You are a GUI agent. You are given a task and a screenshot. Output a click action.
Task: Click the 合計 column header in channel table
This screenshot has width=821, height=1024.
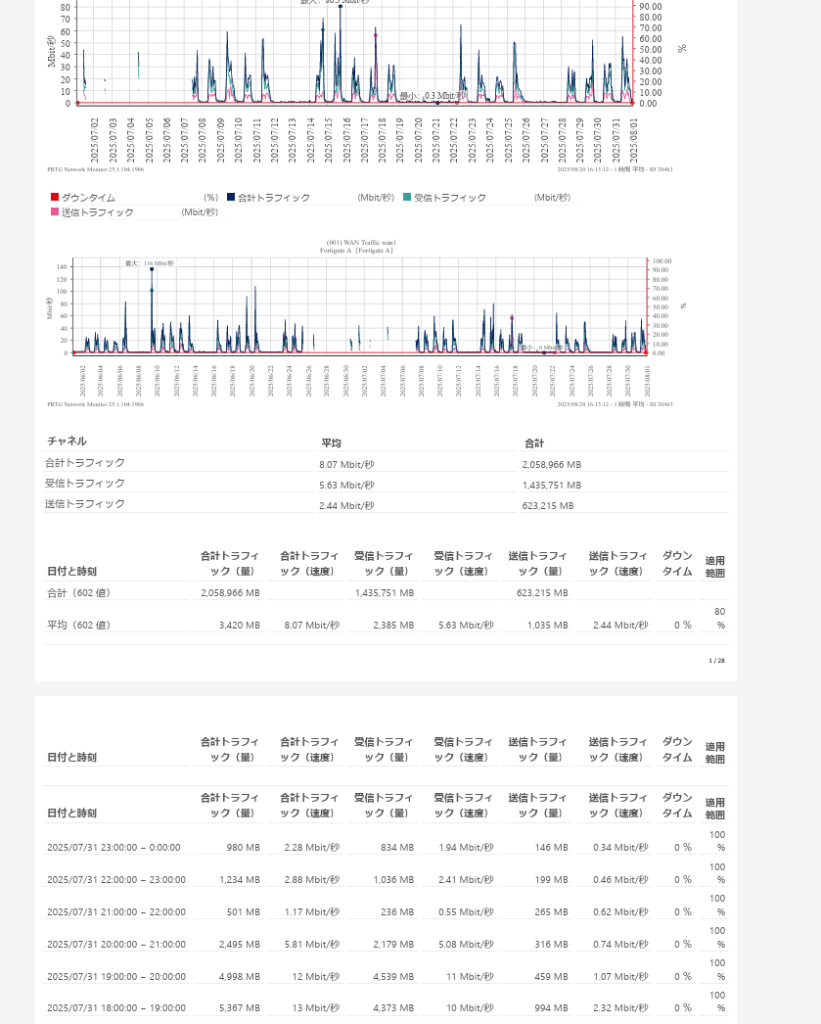pyautogui.click(x=534, y=443)
